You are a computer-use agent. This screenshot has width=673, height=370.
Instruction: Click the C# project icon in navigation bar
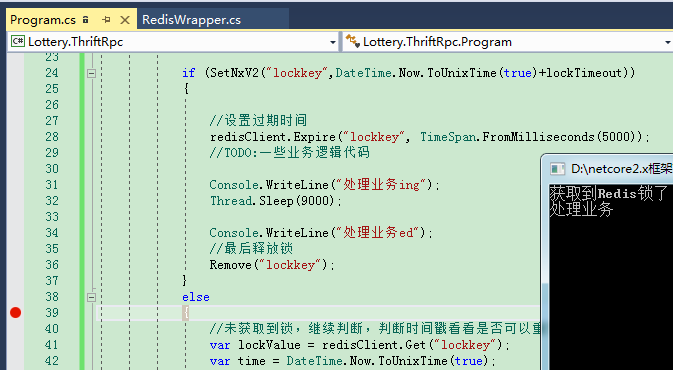point(18,42)
